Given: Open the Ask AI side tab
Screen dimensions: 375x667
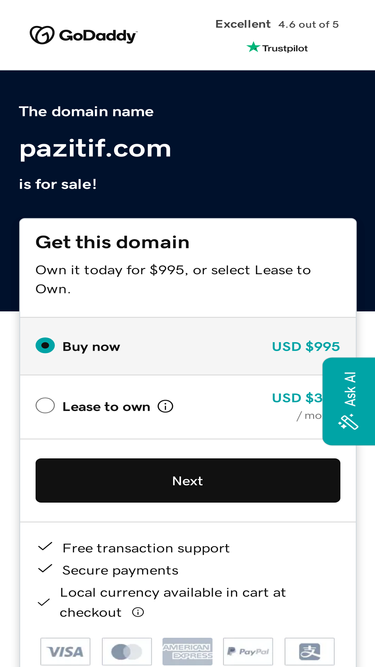Looking at the screenshot, I should pos(349,401).
